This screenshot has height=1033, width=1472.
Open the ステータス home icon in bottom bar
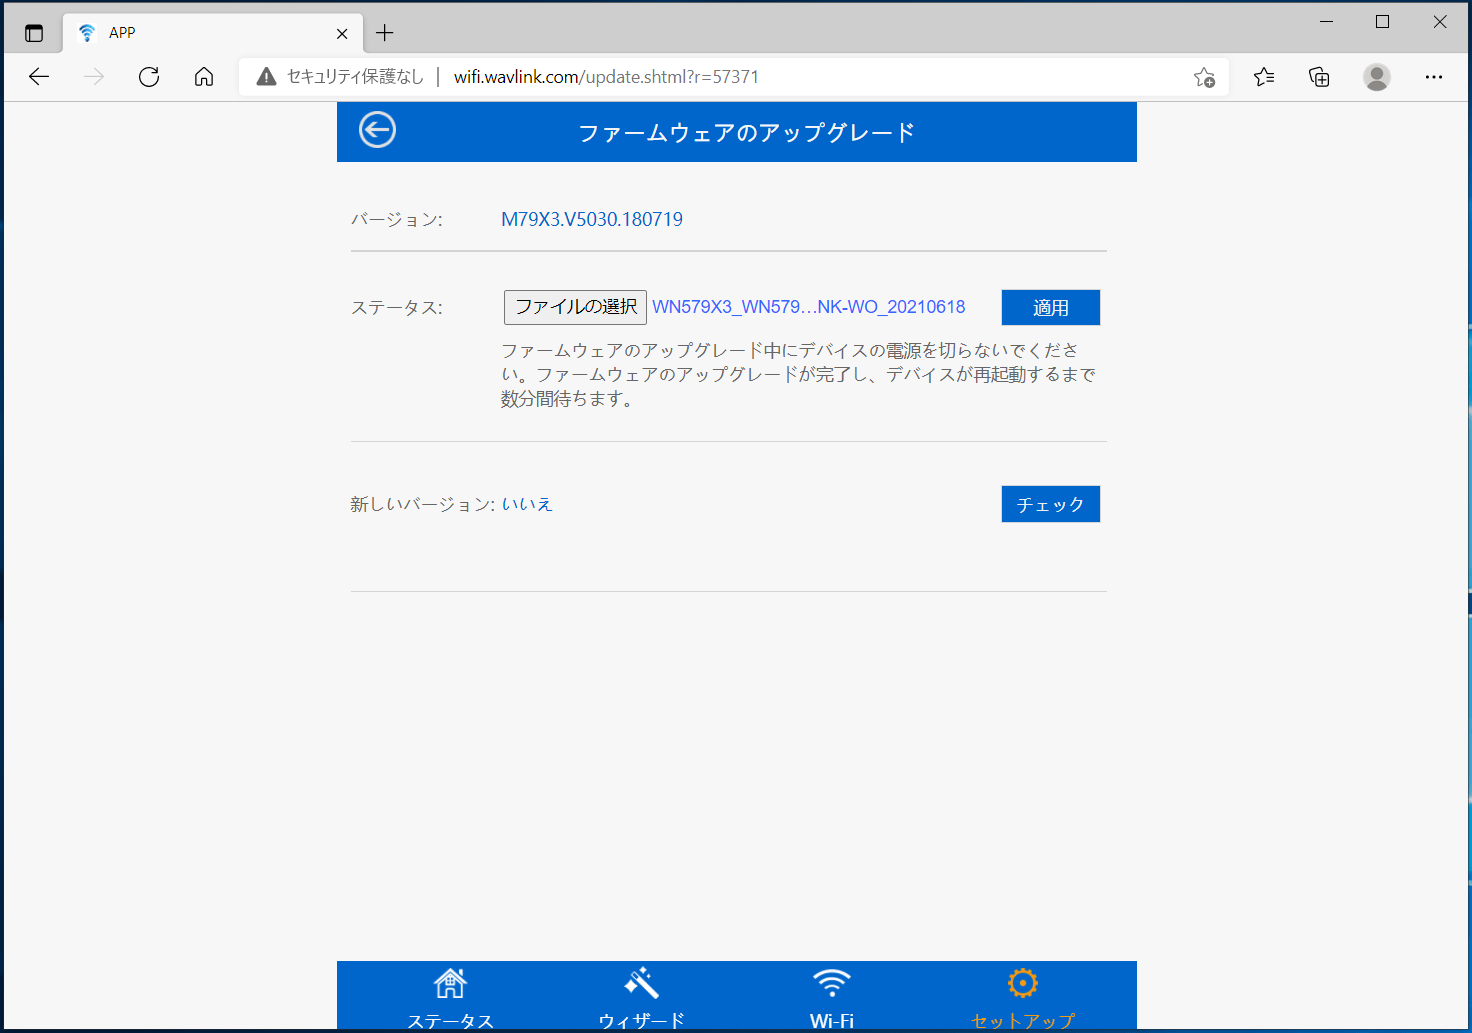click(x=450, y=984)
